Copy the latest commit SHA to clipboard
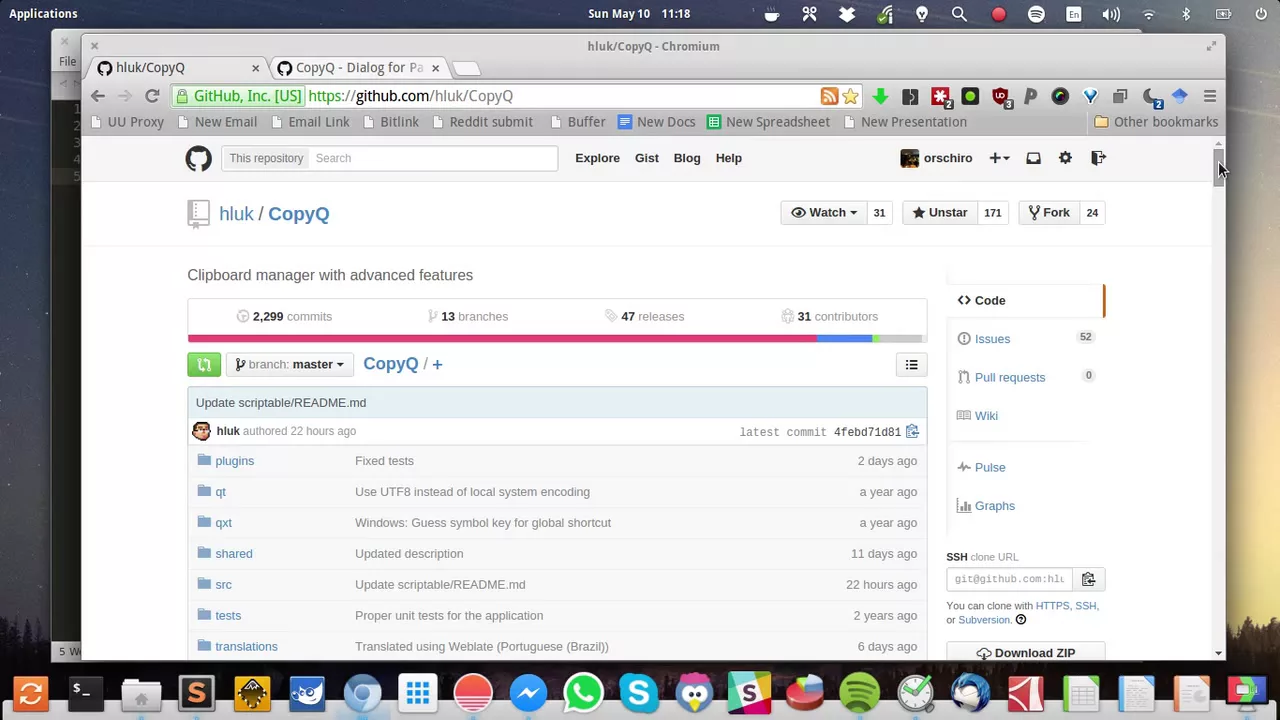Viewport: 1280px width, 720px height. [912, 431]
